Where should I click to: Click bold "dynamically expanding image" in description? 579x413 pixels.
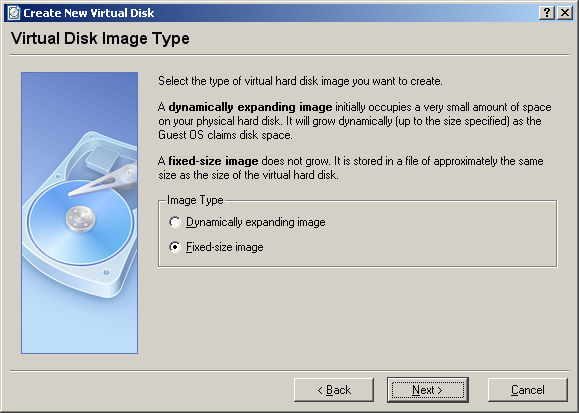[250, 107]
